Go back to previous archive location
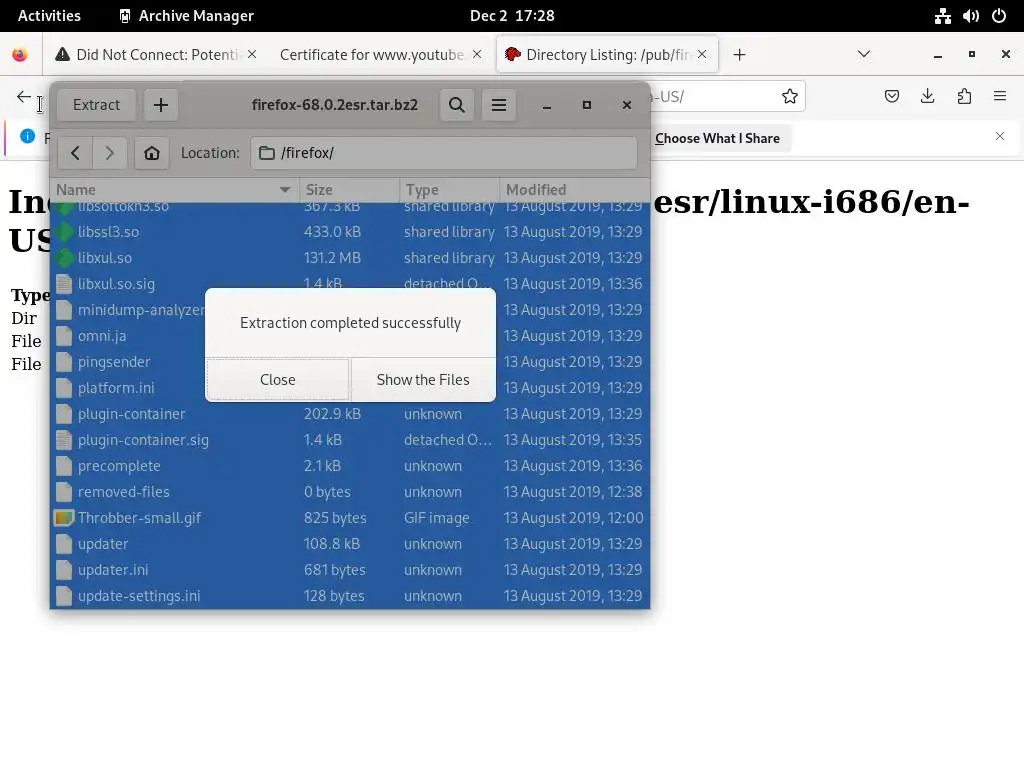 coord(75,153)
